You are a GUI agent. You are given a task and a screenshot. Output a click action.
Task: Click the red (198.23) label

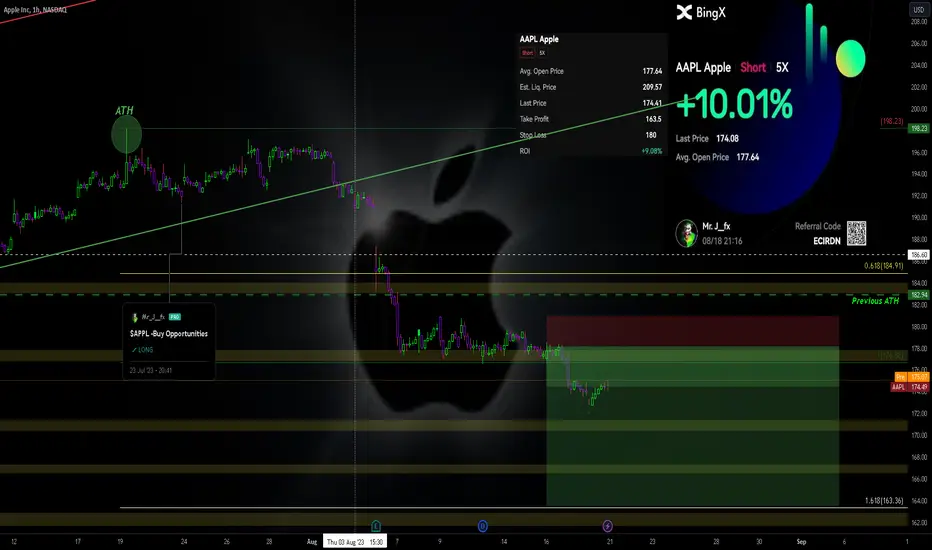[892, 121]
